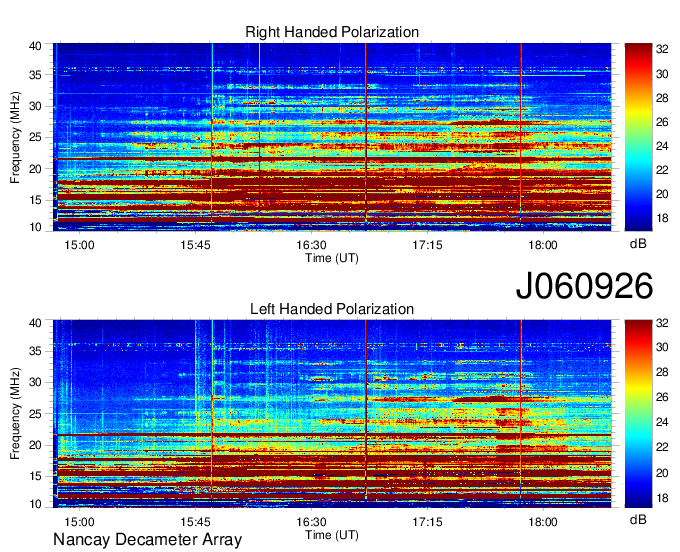Viewport: 680px width, 552px height.
Task: Click the 'Nancay Decameter Array' caption
Action: (x=147, y=540)
